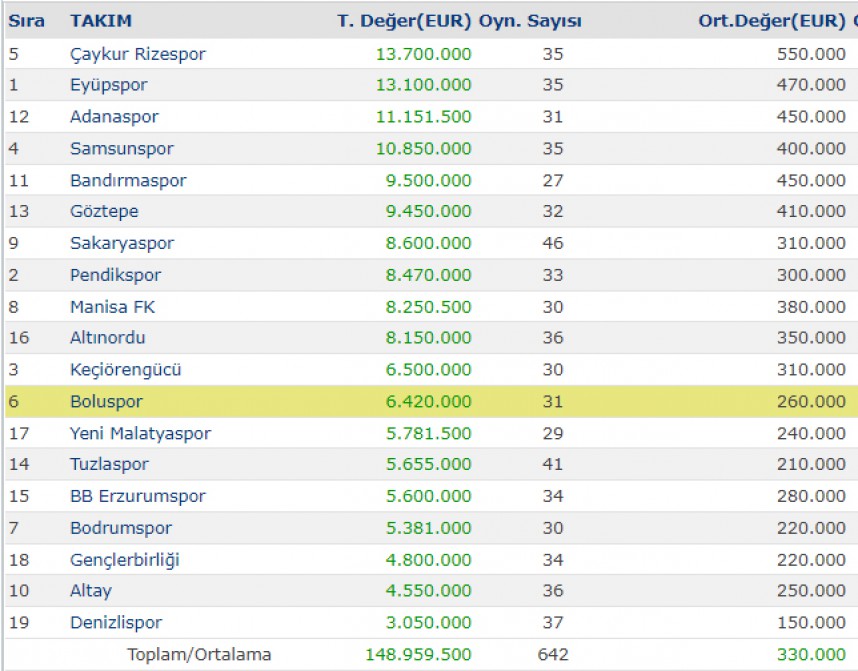Open the Denizlispor team link

click(116, 623)
